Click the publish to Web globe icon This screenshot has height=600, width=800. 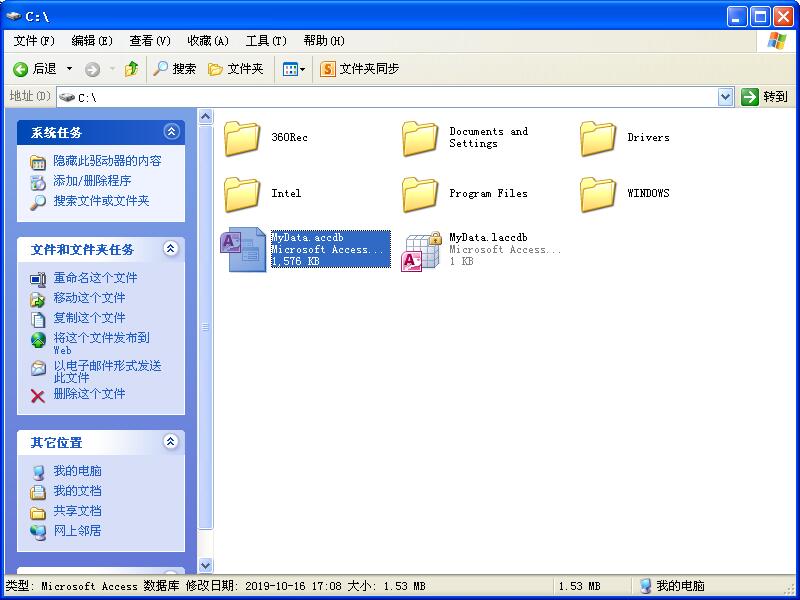pyautogui.click(x=38, y=340)
